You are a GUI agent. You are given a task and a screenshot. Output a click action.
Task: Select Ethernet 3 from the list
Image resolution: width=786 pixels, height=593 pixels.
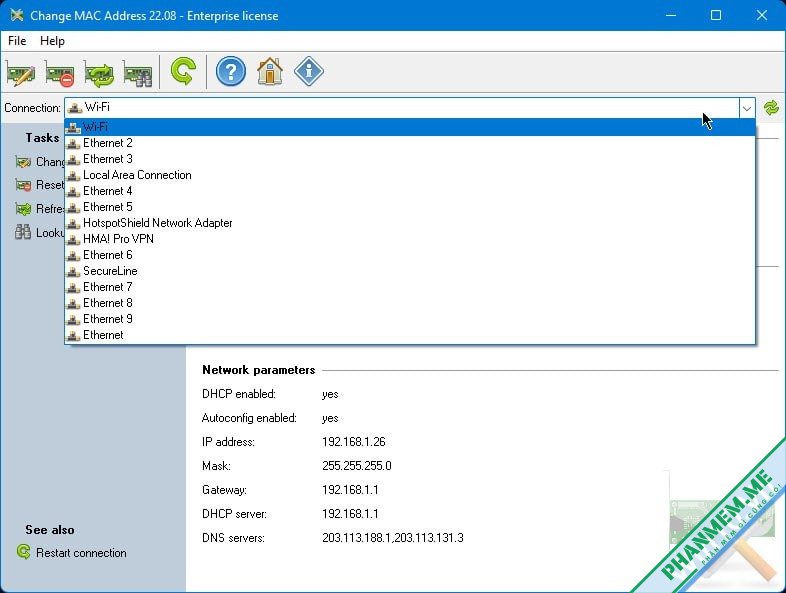(x=410, y=159)
